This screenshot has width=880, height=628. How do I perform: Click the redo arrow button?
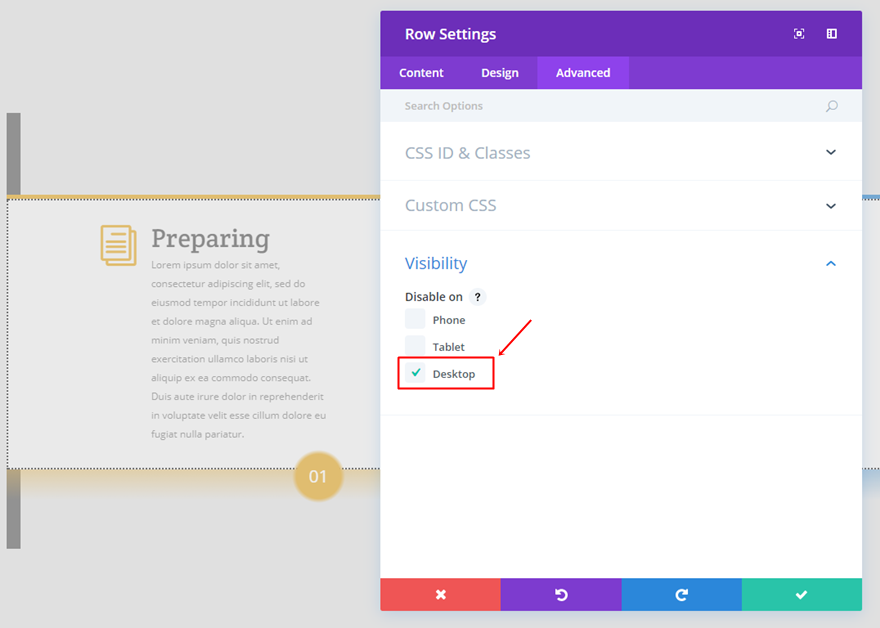tap(681, 594)
